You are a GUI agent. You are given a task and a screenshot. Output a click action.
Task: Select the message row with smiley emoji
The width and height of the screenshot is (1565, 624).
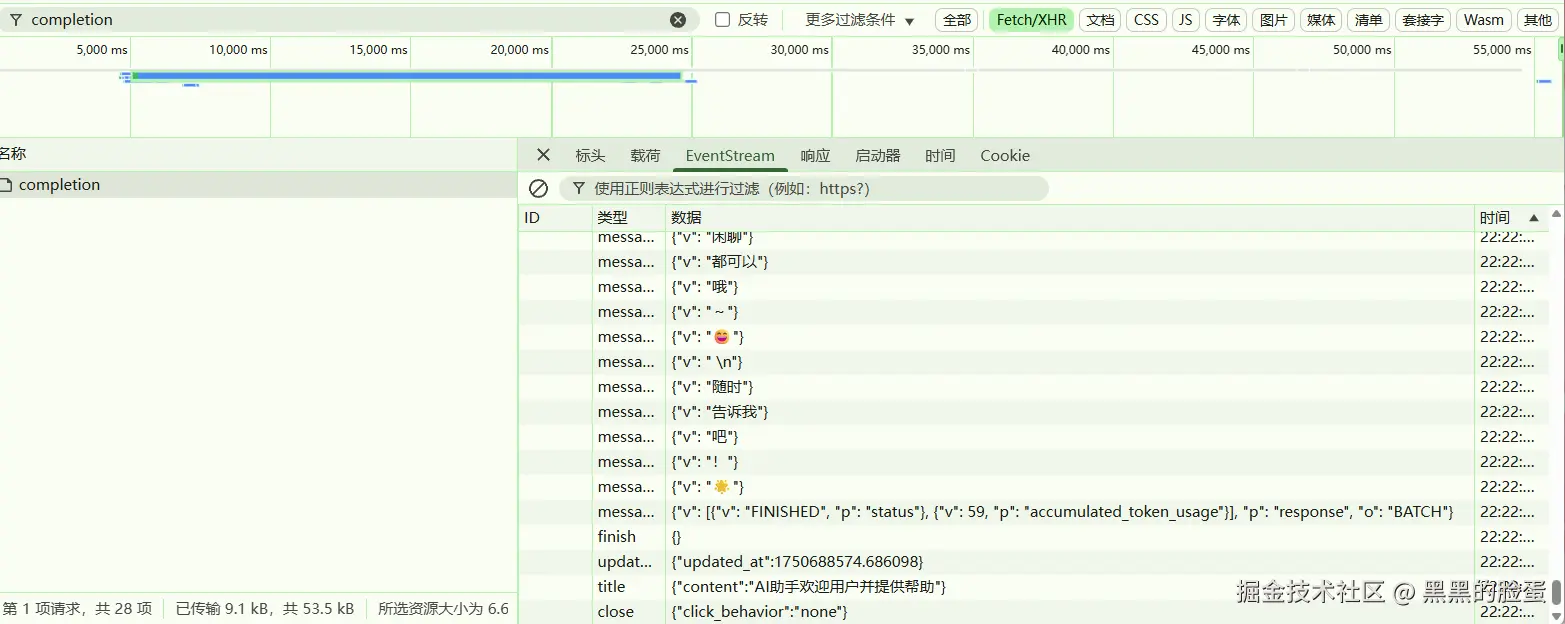1033,337
